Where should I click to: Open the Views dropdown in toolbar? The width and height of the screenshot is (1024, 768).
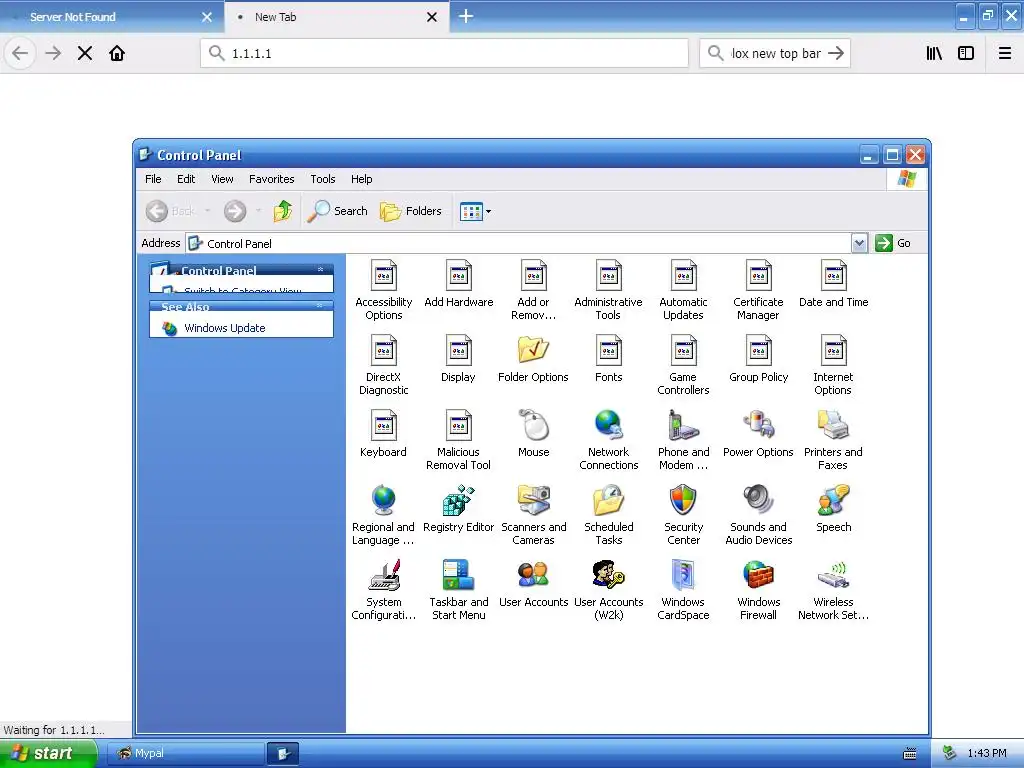coord(475,211)
